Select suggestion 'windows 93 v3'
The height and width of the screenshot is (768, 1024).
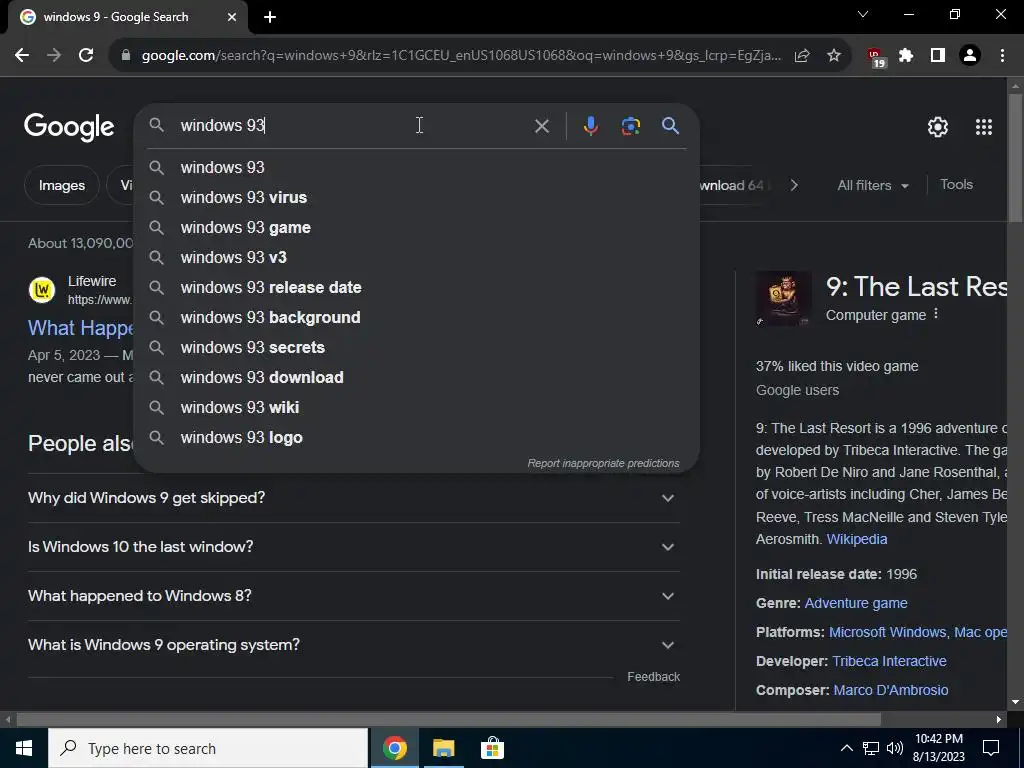point(417,257)
